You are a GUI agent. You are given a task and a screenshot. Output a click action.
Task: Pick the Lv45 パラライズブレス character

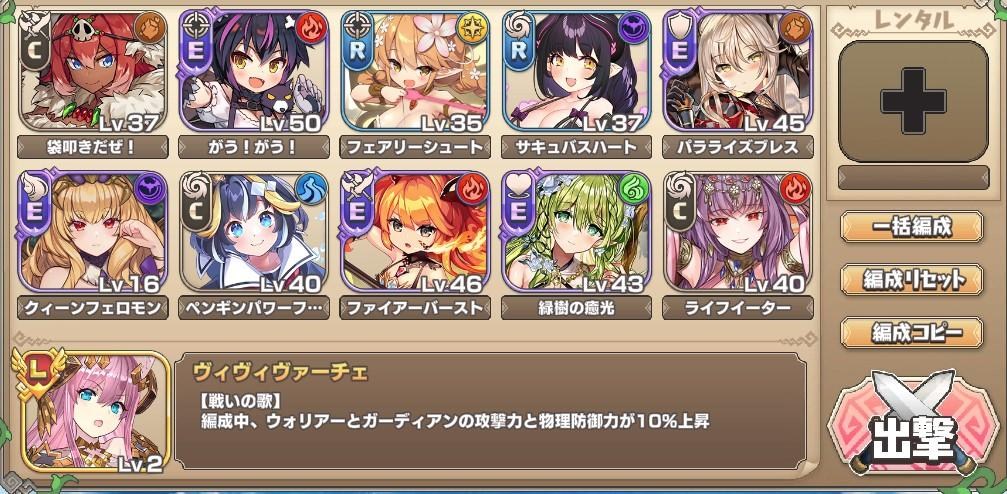click(738, 71)
